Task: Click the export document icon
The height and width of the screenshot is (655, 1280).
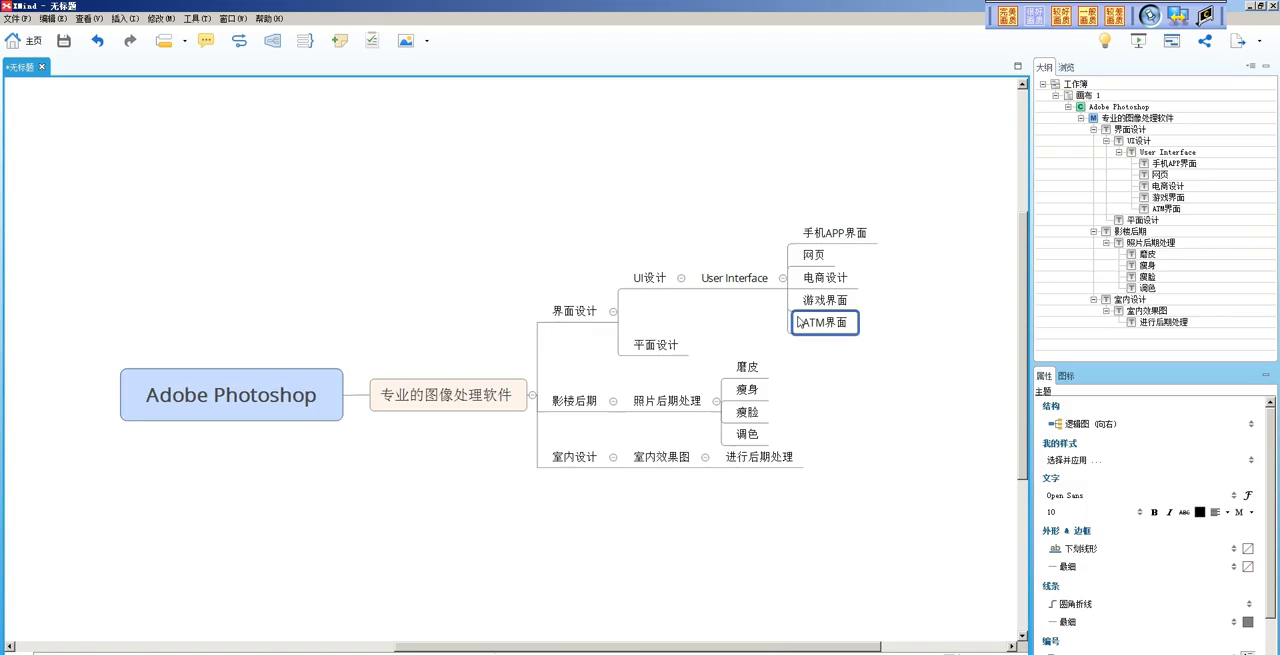Action: 1238,41
